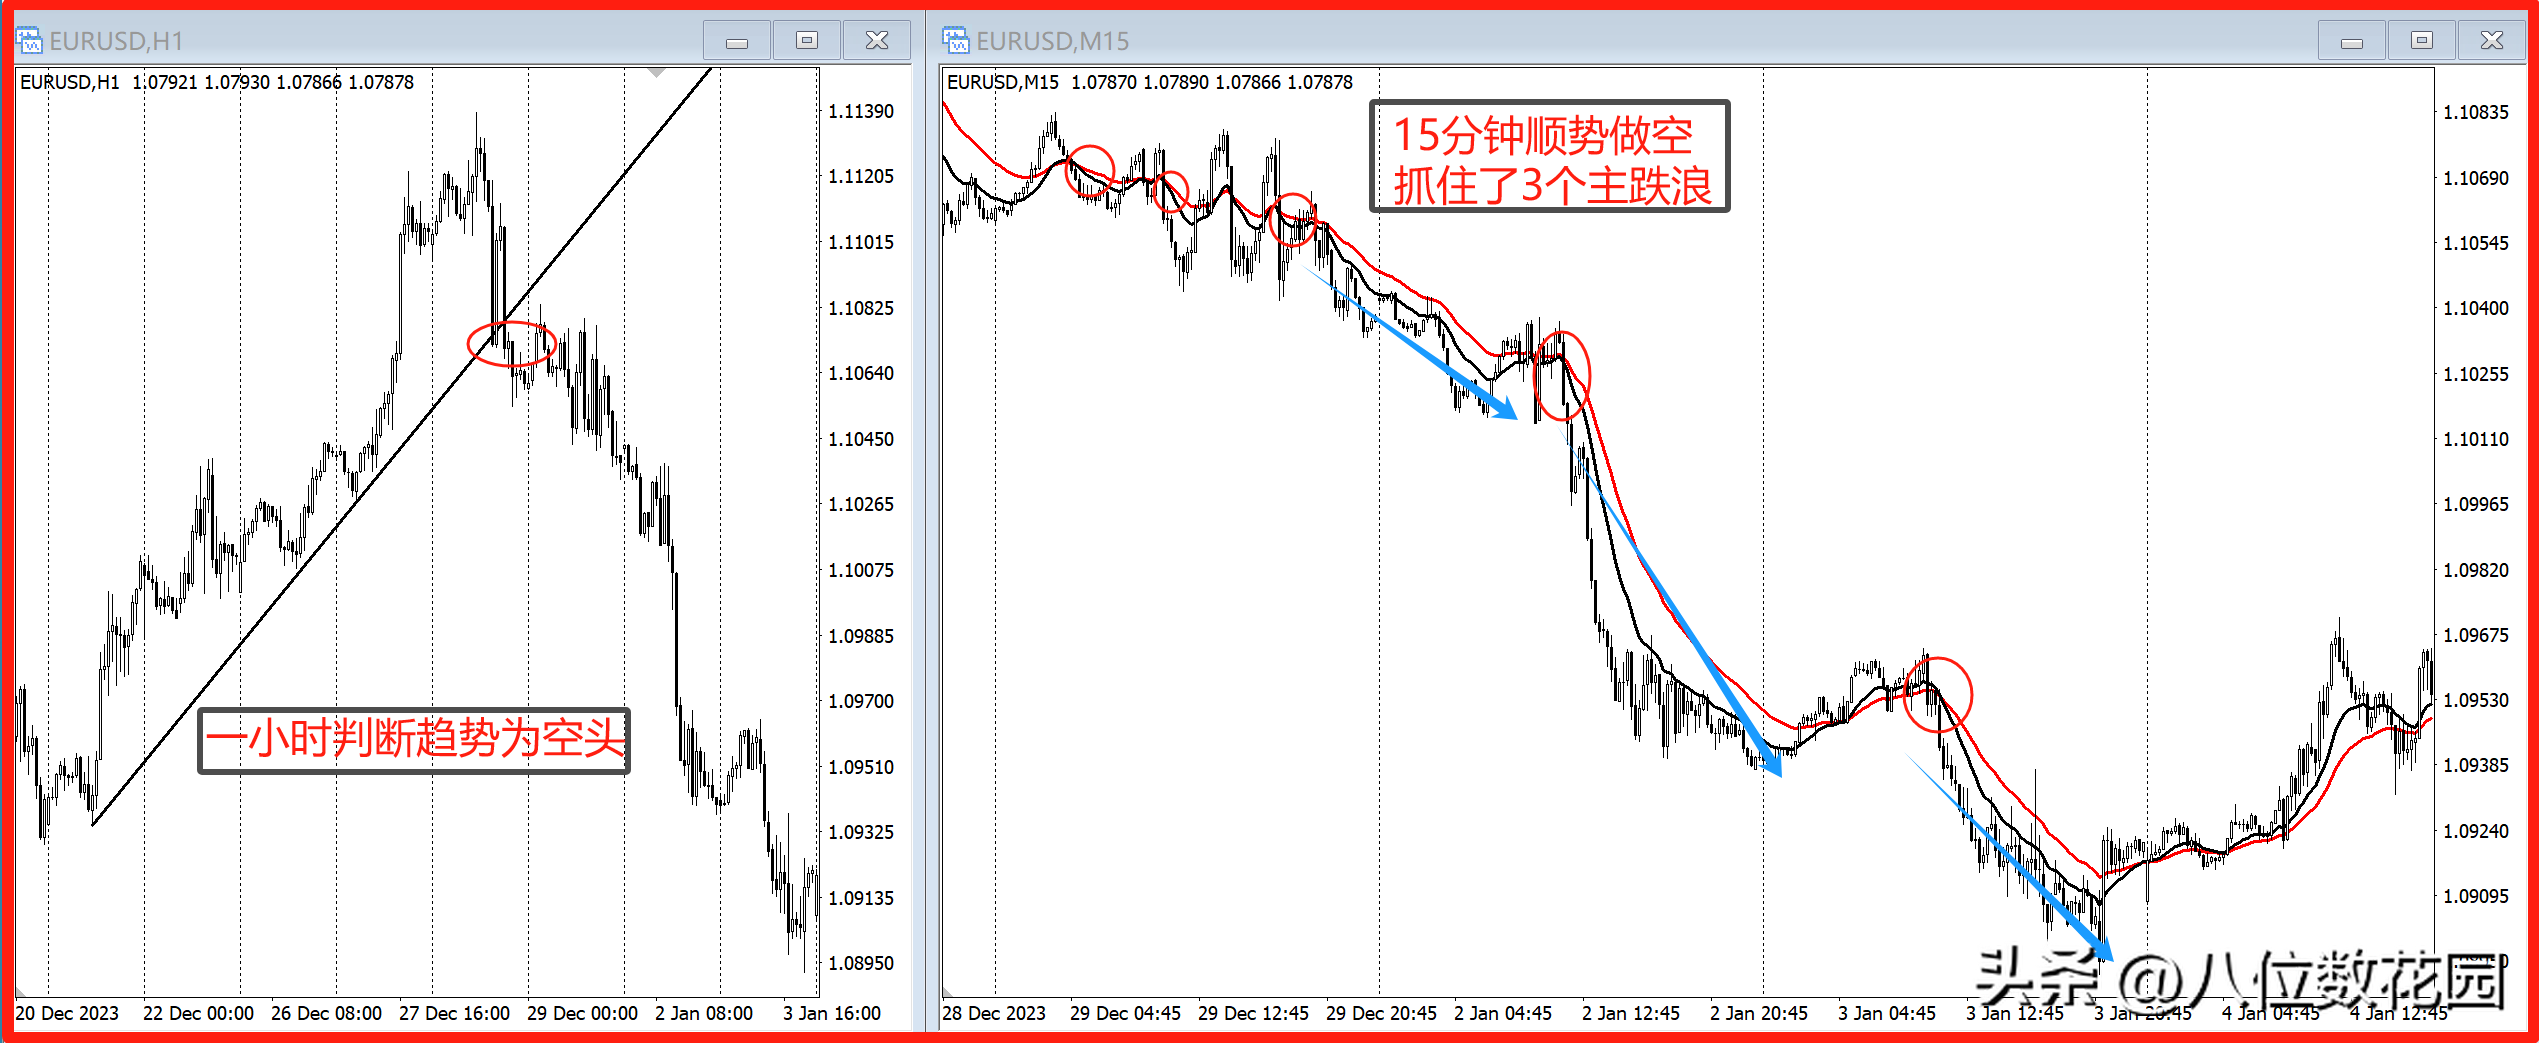Viewport: 2539px width, 1043px height.
Task: Click the "29 Dec 00:00" label on H1 time axis
Action: click(x=582, y=1013)
